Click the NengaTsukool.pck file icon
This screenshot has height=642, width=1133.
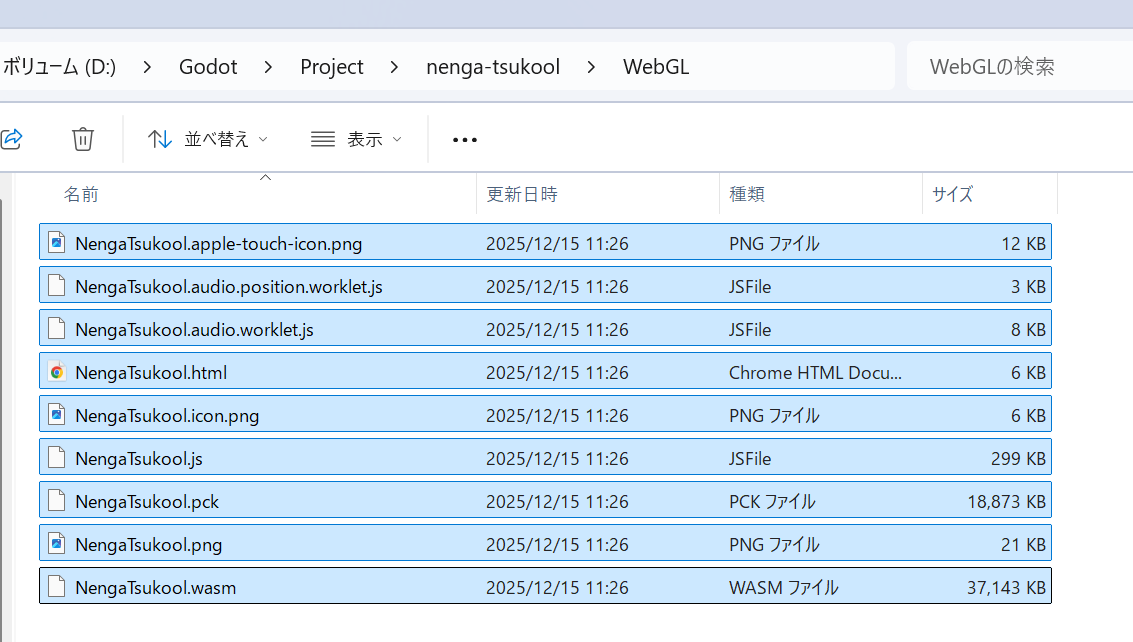[57, 501]
